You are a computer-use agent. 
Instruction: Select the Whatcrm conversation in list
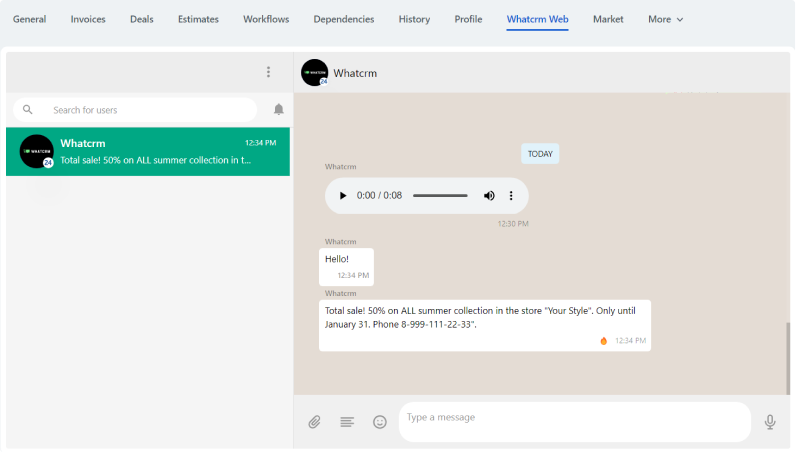148,151
